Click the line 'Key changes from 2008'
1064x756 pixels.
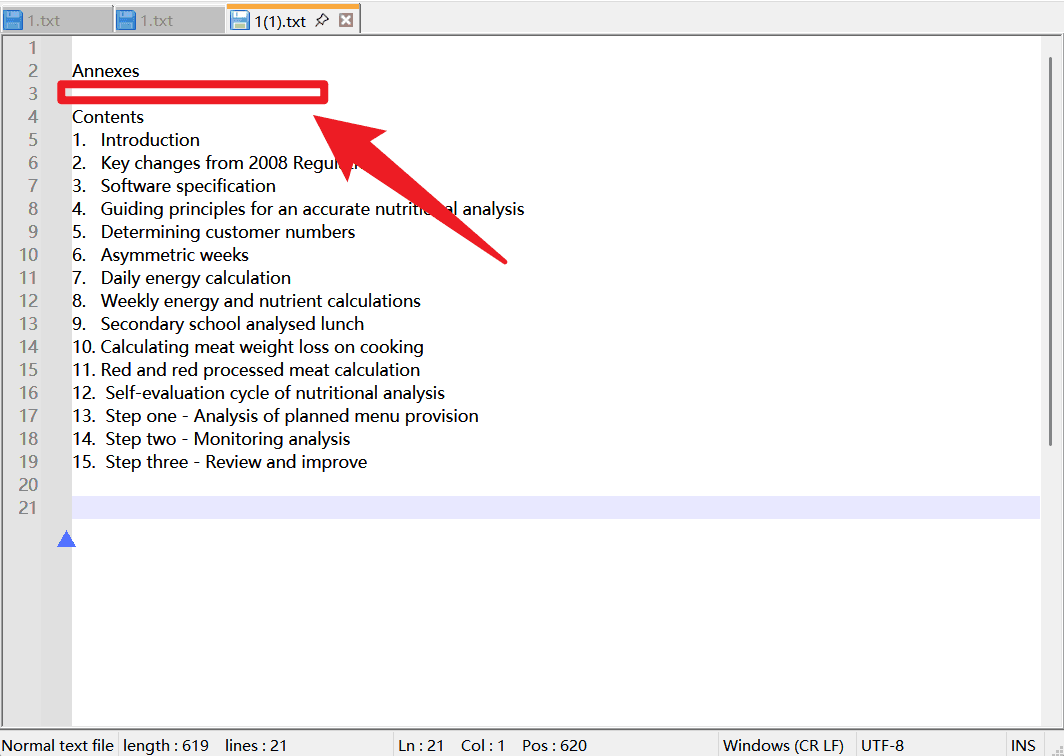(x=194, y=163)
